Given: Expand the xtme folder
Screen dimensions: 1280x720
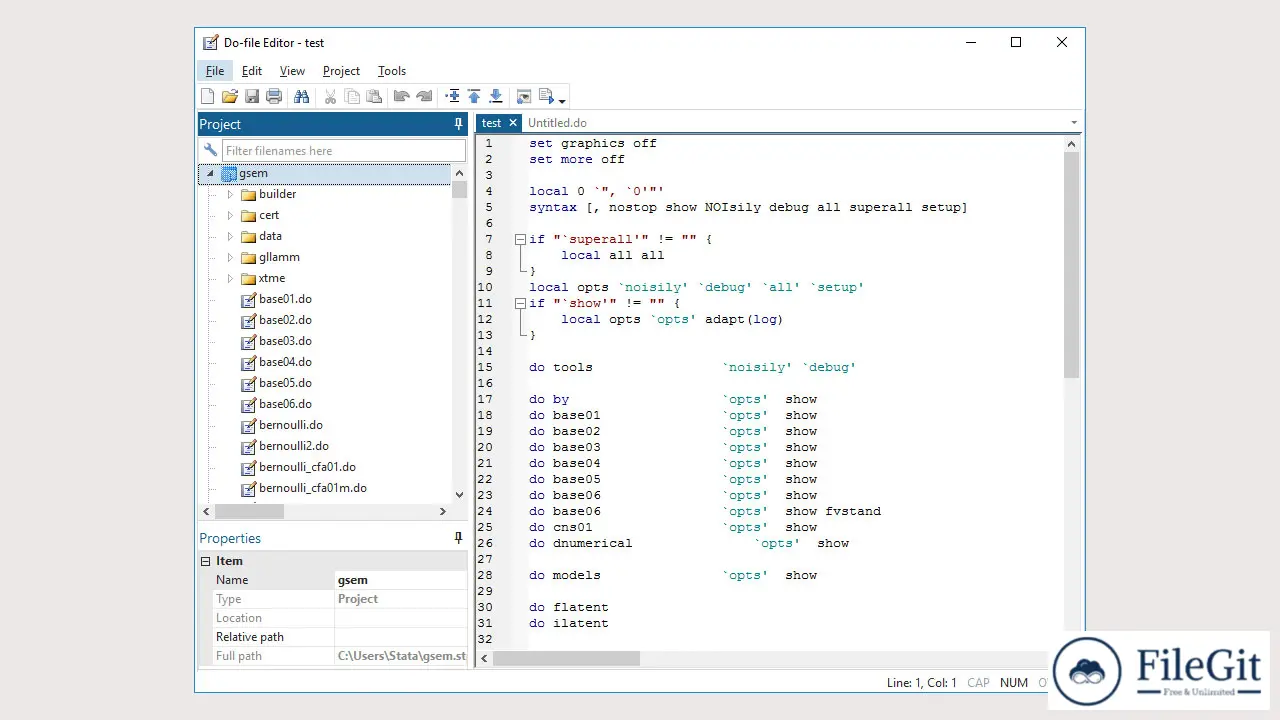Looking at the screenshot, I should pyautogui.click(x=230, y=278).
